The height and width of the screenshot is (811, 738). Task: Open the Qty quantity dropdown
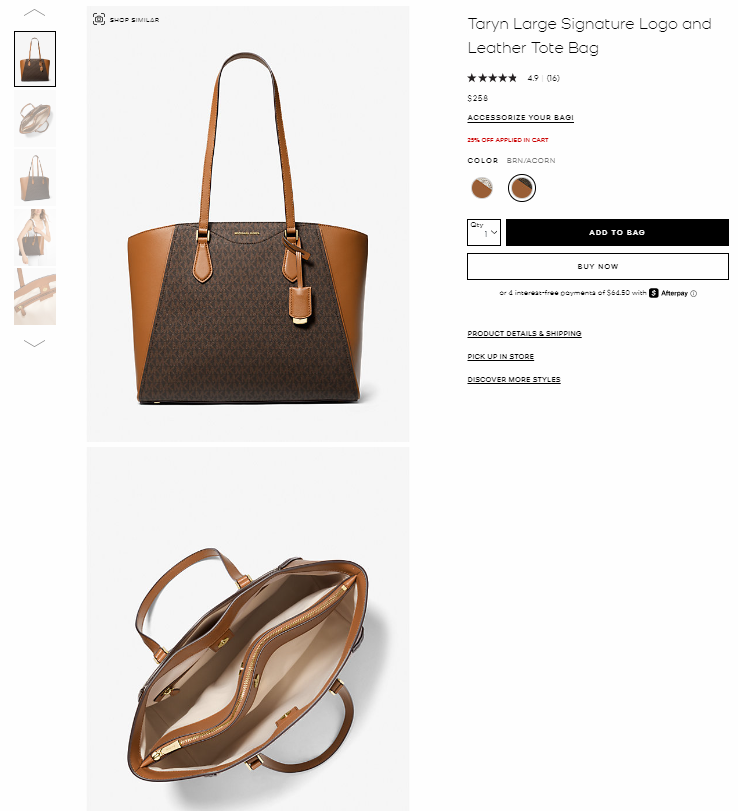(x=484, y=232)
